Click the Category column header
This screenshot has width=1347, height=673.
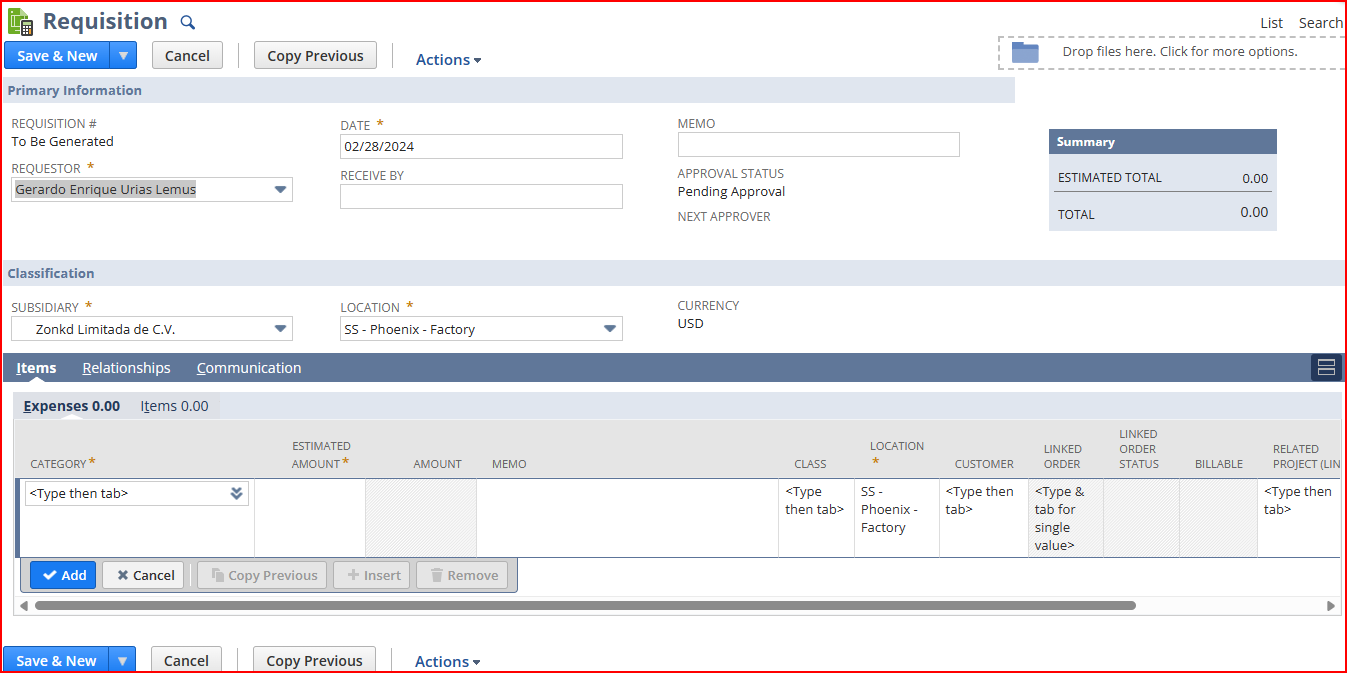(x=63, y=463)
